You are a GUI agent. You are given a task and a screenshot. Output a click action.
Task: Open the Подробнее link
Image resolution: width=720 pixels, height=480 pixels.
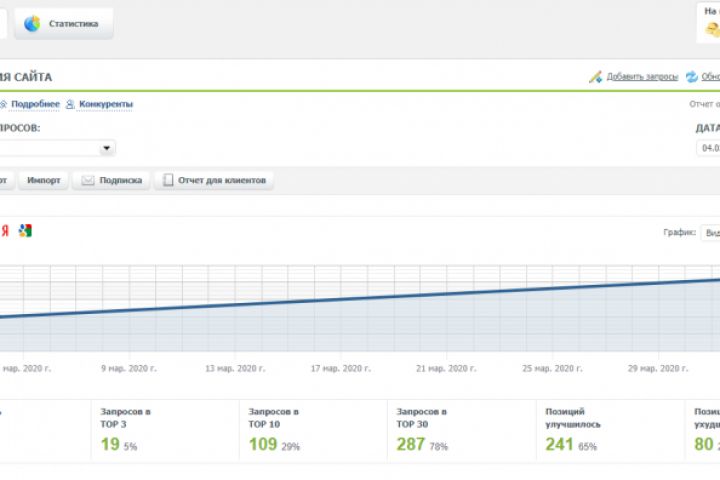(x=35, y=104)
